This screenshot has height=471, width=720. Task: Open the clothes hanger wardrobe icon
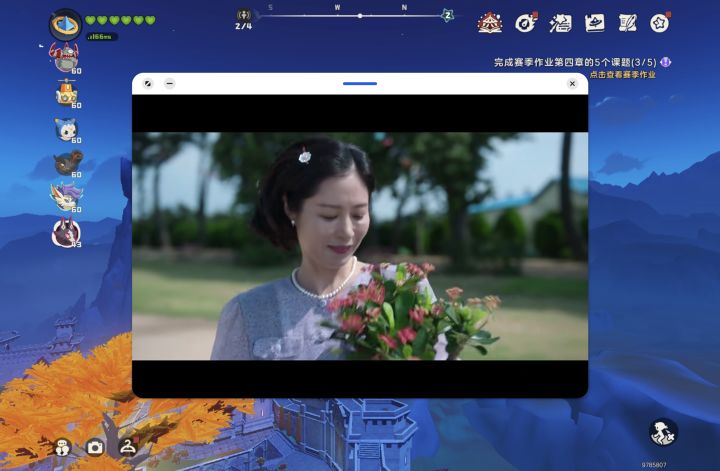[128, 446]
